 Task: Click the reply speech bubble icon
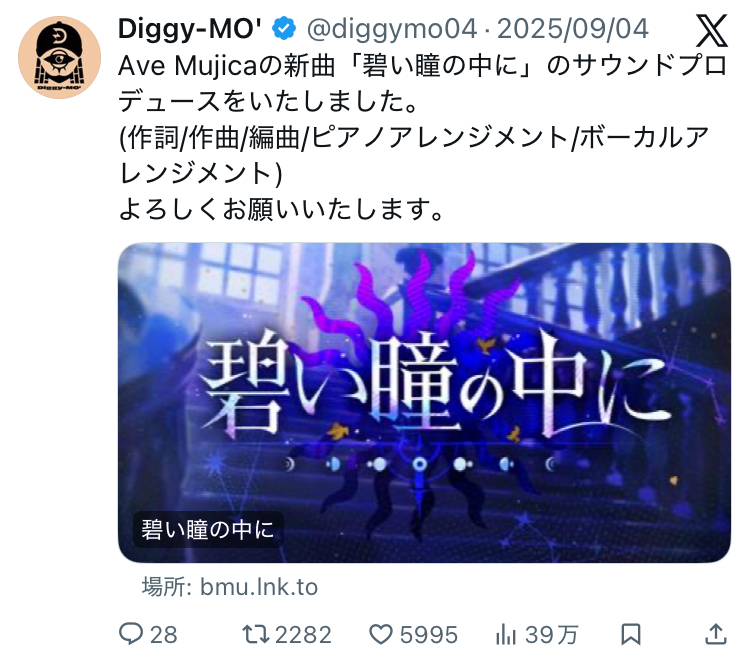click(131, 634)
